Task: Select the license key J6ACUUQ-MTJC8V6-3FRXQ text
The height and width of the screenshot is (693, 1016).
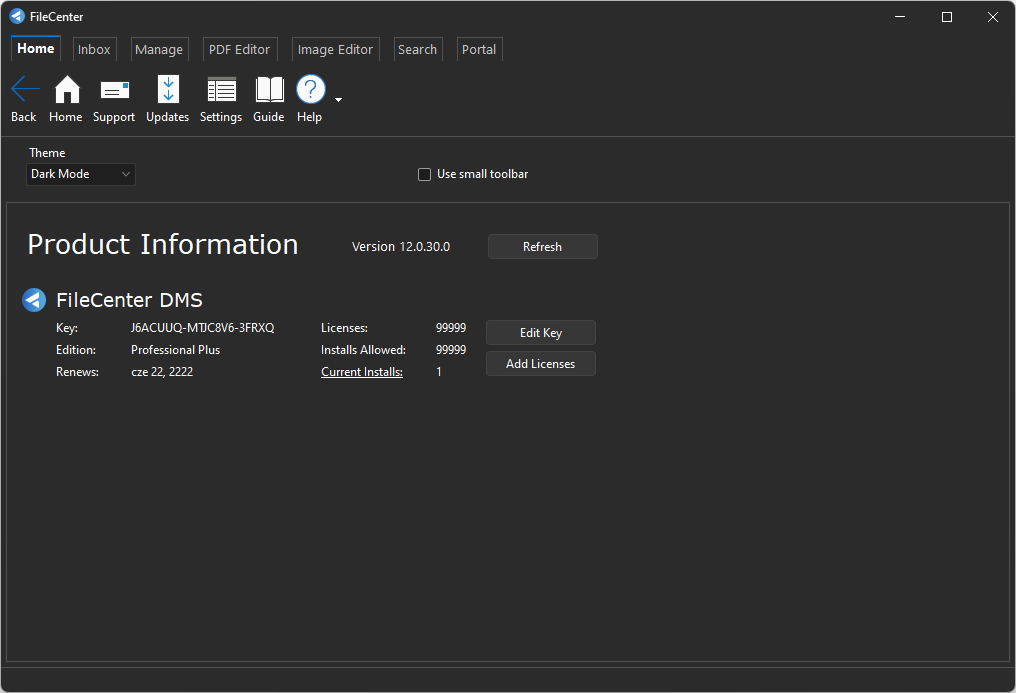Action: 202,328
